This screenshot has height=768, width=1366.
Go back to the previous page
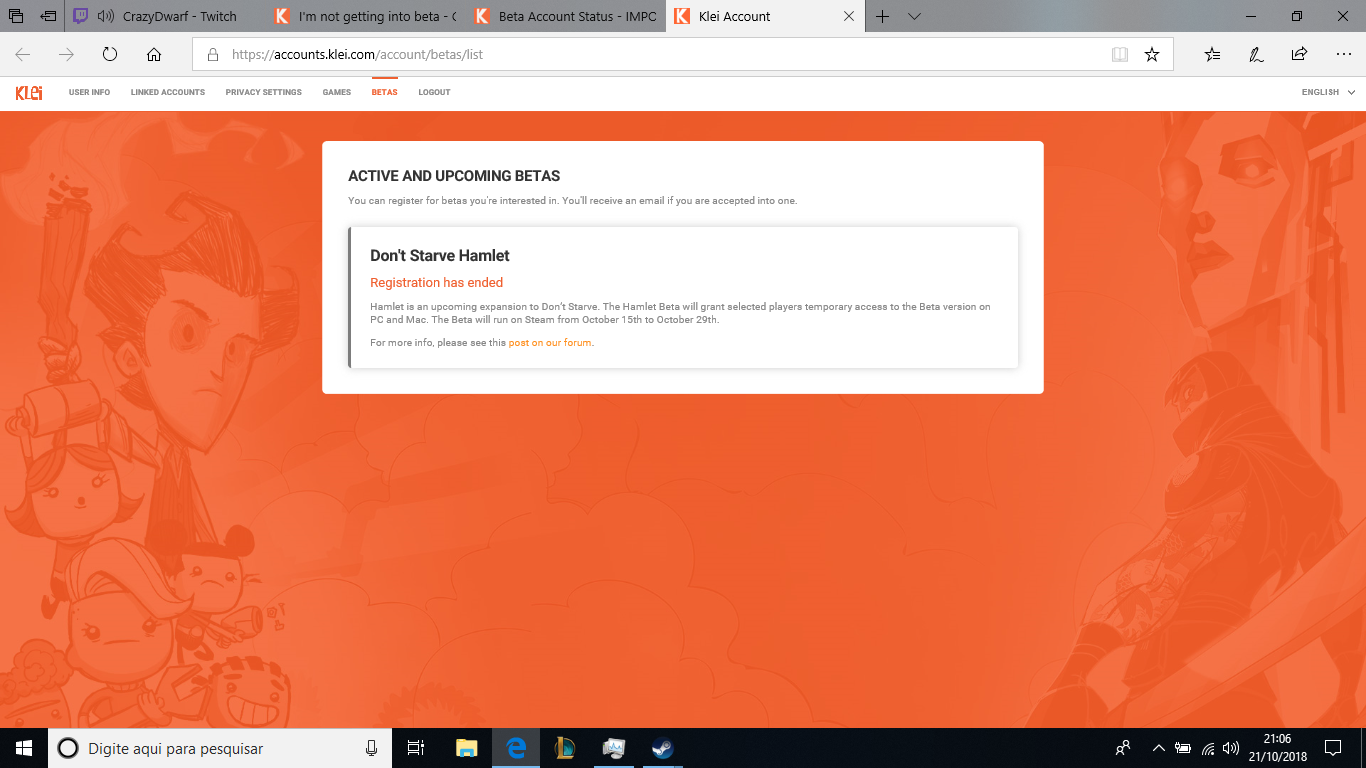click(22, 55)
